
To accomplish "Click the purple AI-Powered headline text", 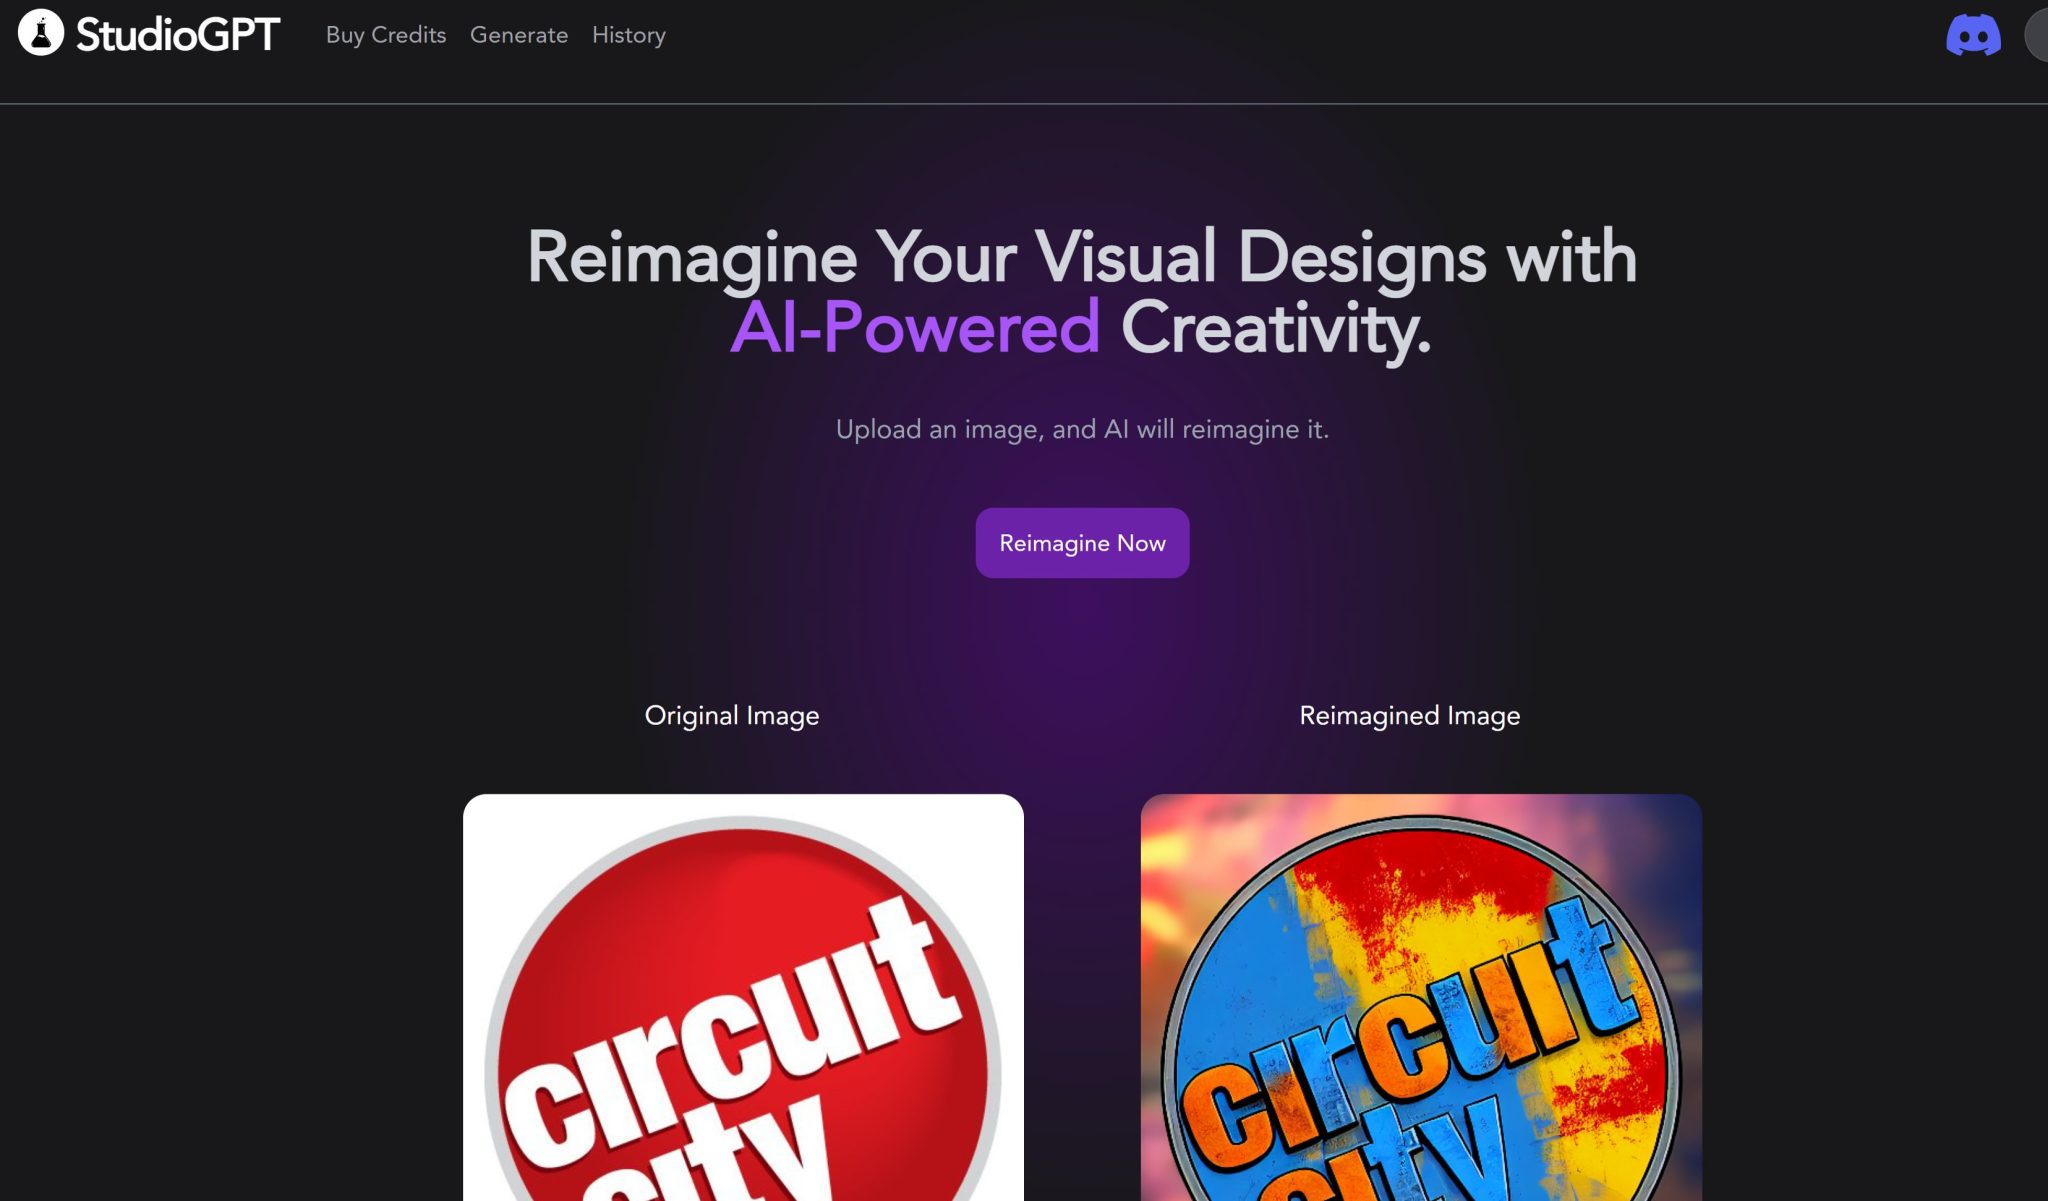I will pos(915,327).
